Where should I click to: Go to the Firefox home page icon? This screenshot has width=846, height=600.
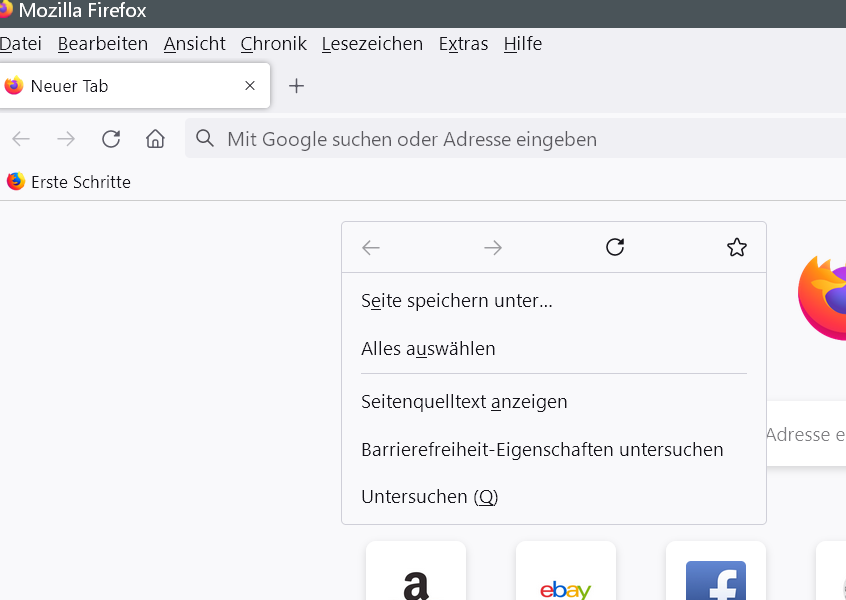(x=155, y=139)
